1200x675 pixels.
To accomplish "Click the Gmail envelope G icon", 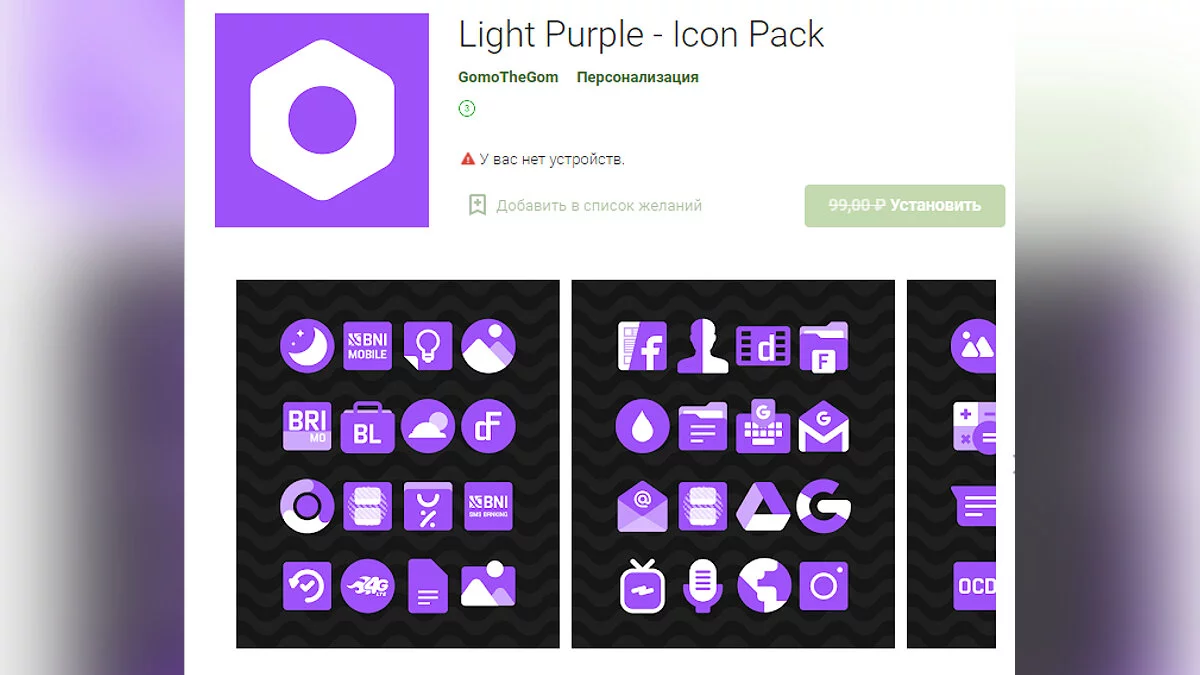I will pyautogui.click(x=824, y=426).
